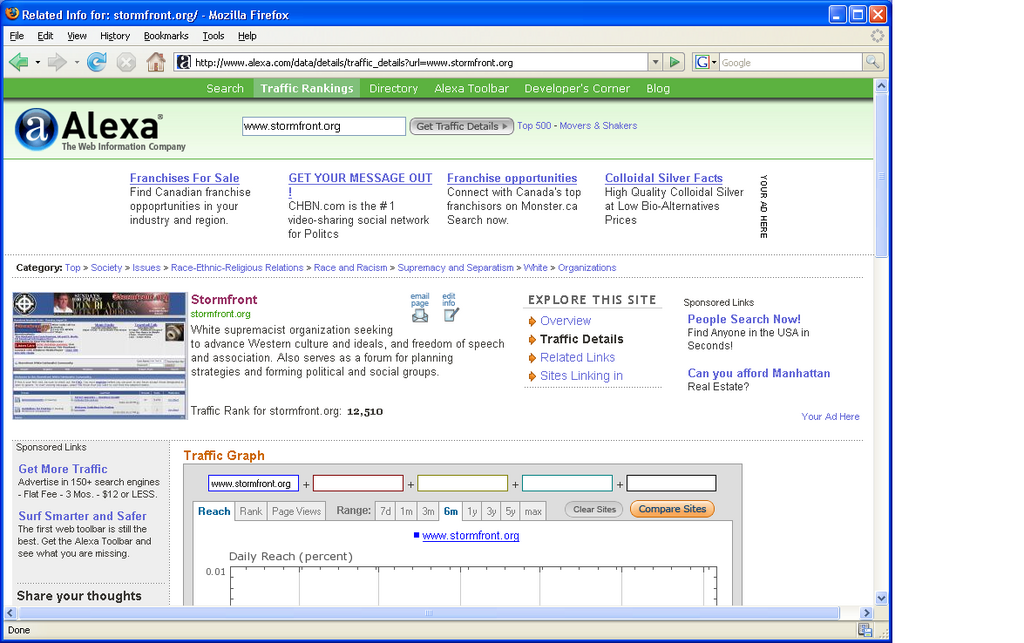This screenshot has height=643, width=1024.
Task: Click the Google search magnifier icon
Action: pyautogui.click(x=872, y=62)
